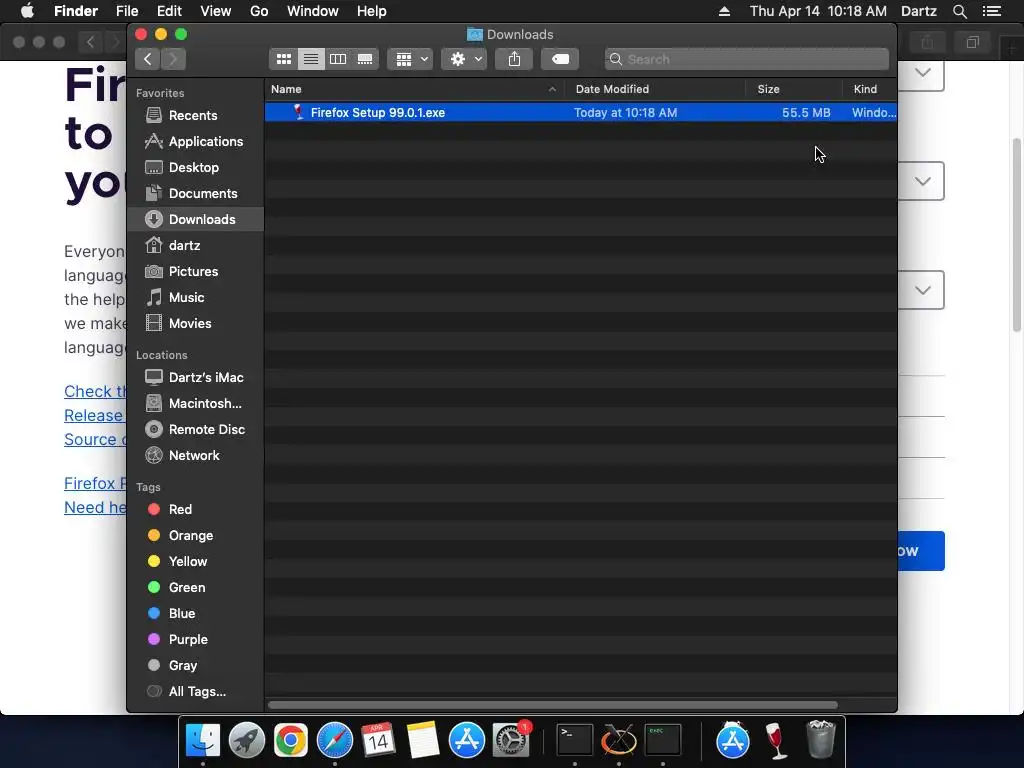Viewport: 1024px width, 768px height.
Task: Filter by Gray tag
Action: (x=195, y=666)
